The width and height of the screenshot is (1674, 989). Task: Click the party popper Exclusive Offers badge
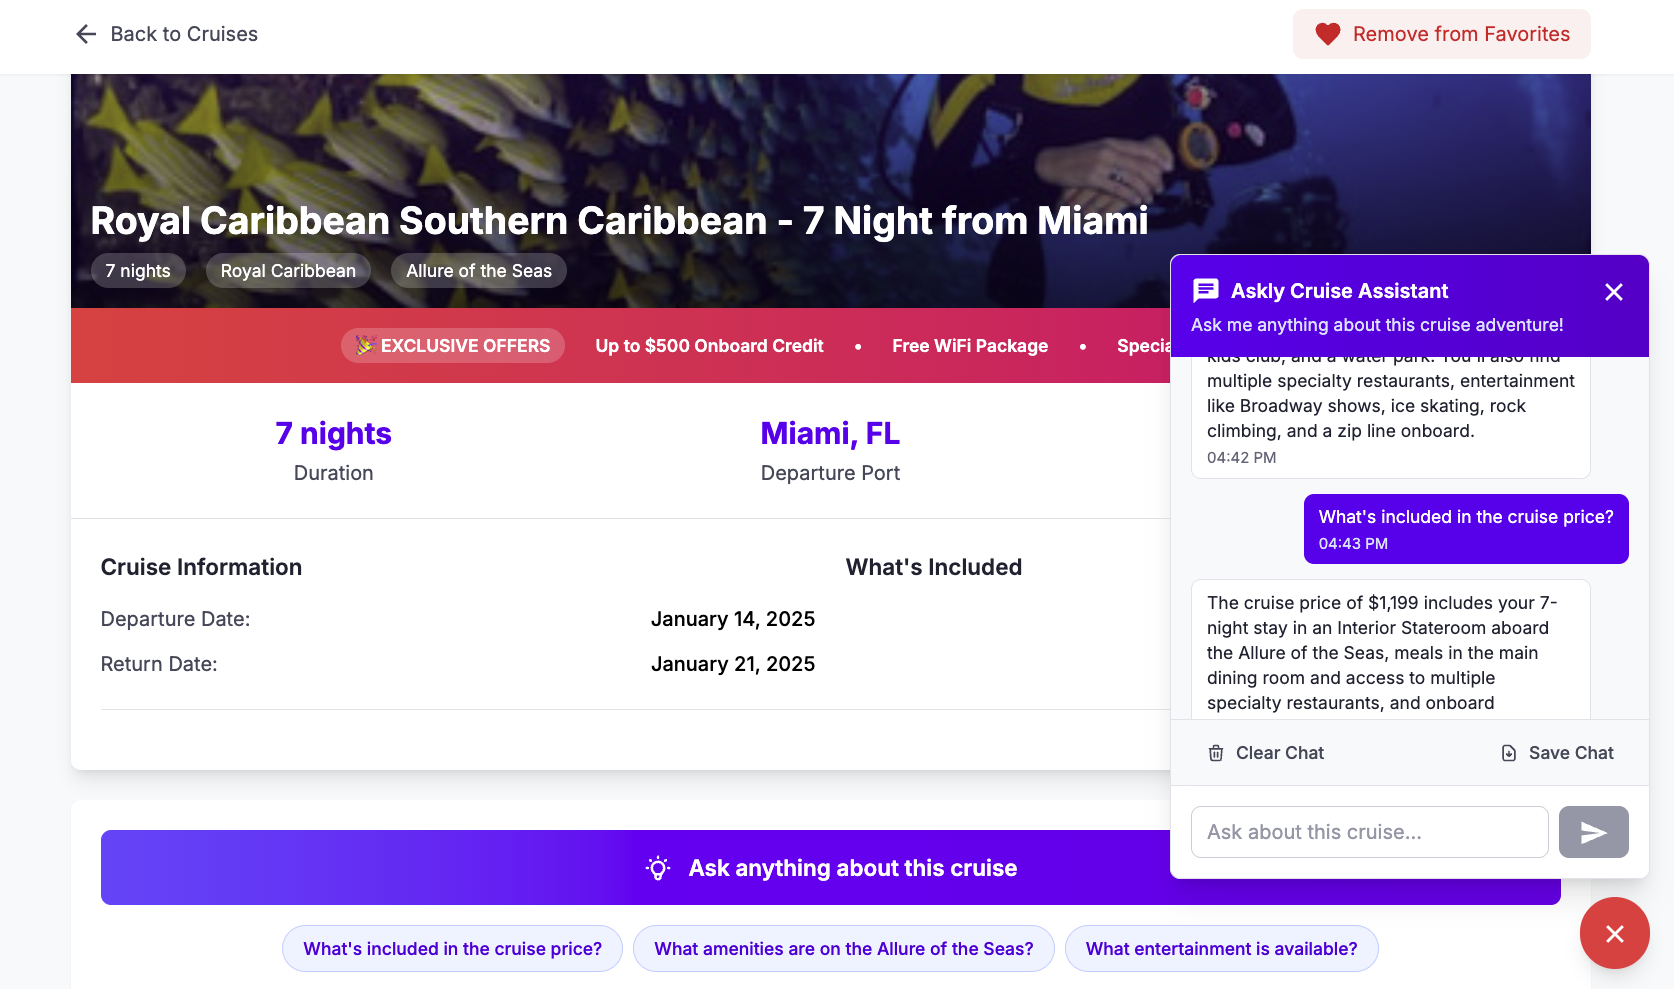point(453,346)
